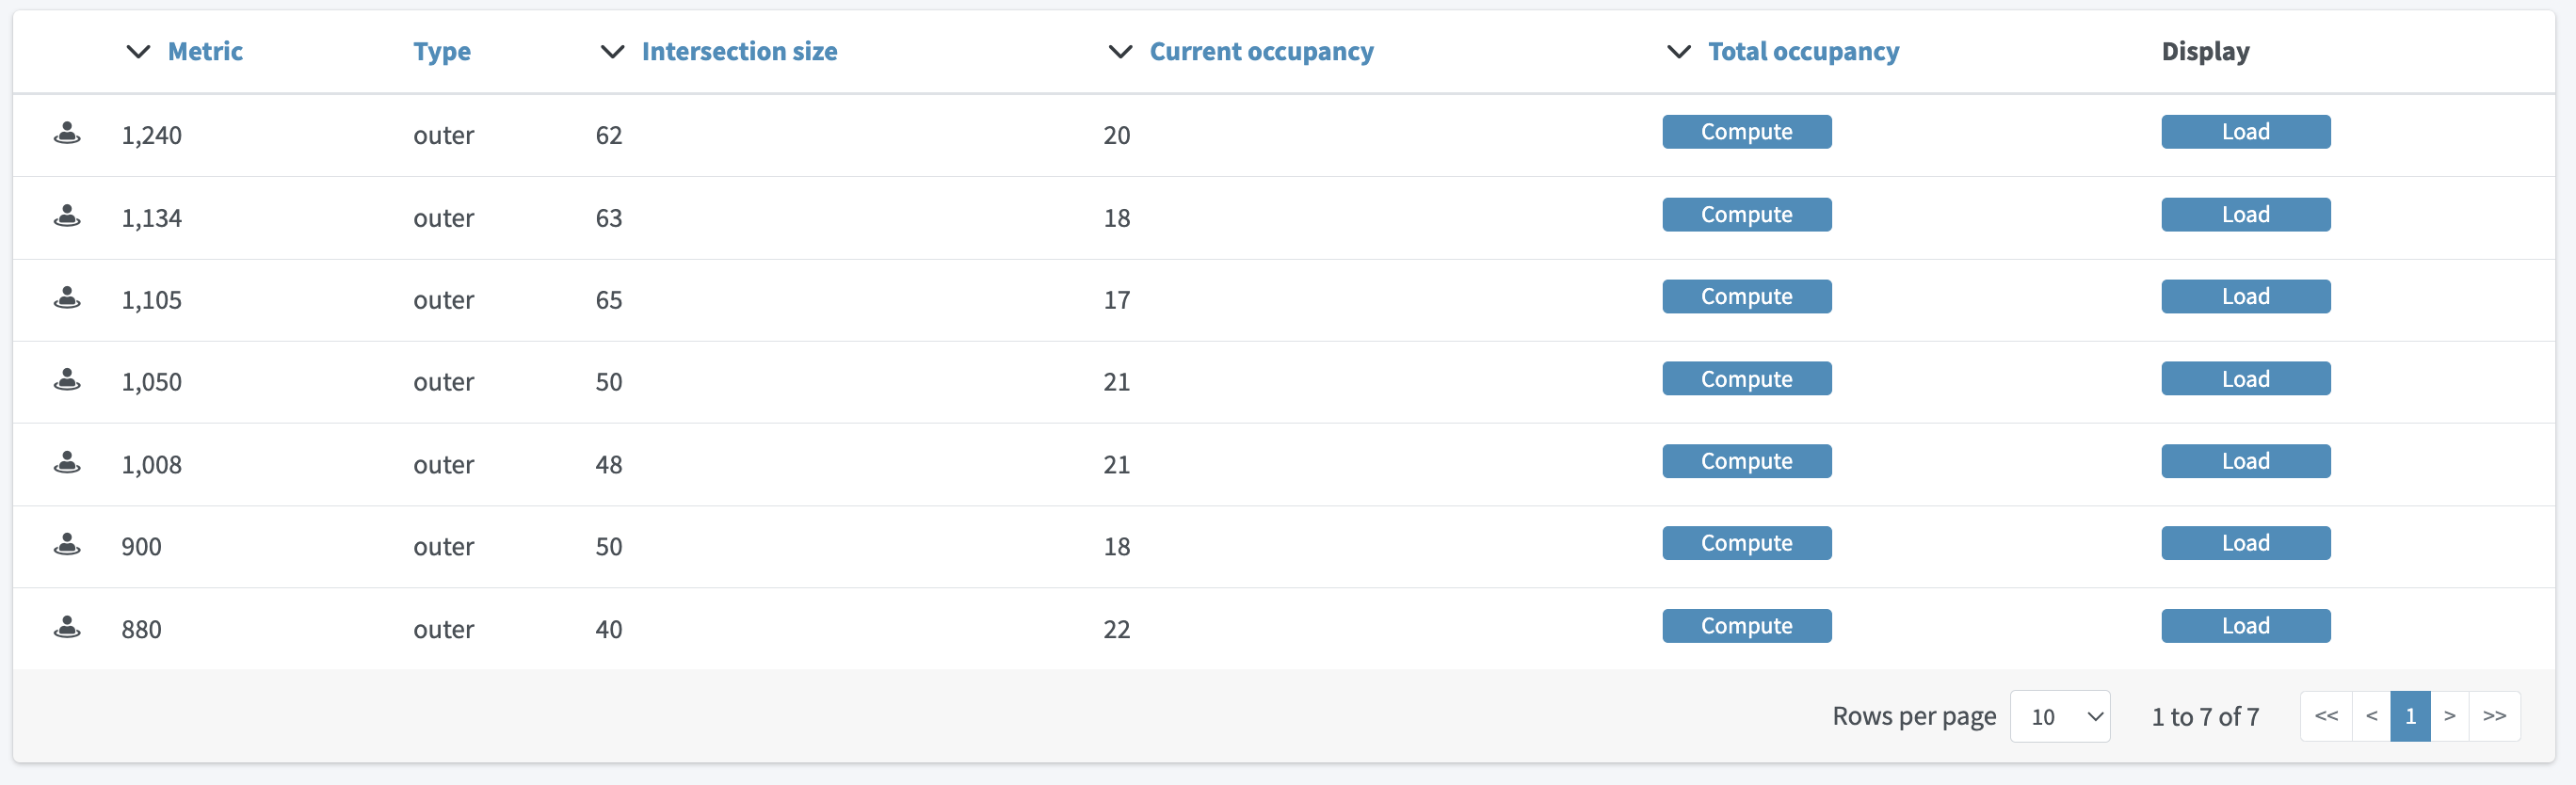Sort by the Metric column chevron
Screen dimensions: 2576x785
[138, 52]
